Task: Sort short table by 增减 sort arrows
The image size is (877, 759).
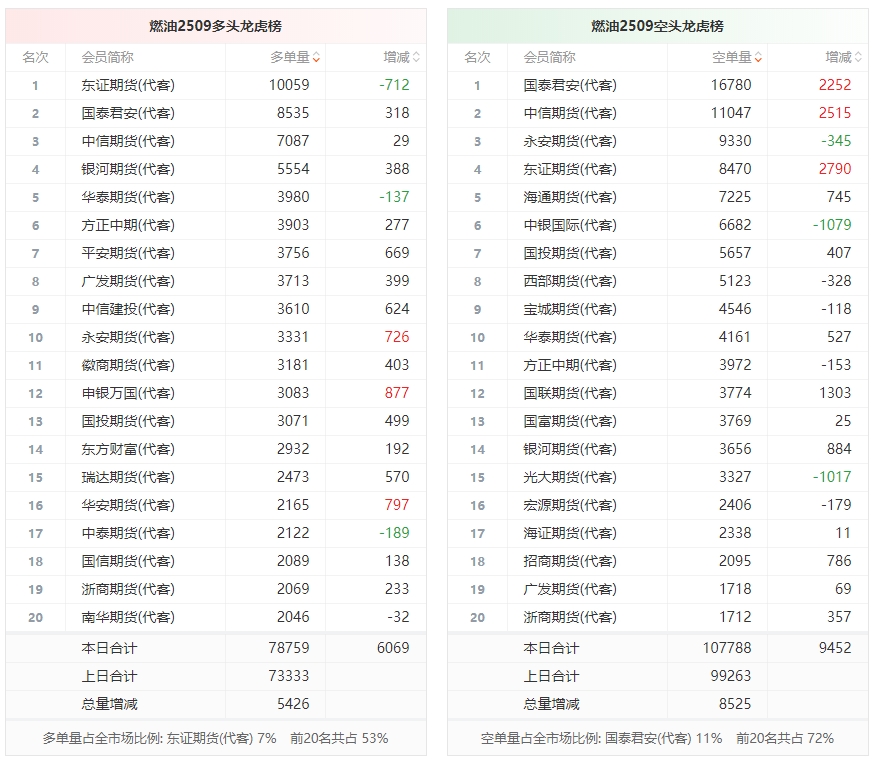Action: click(x=859, y=57)
